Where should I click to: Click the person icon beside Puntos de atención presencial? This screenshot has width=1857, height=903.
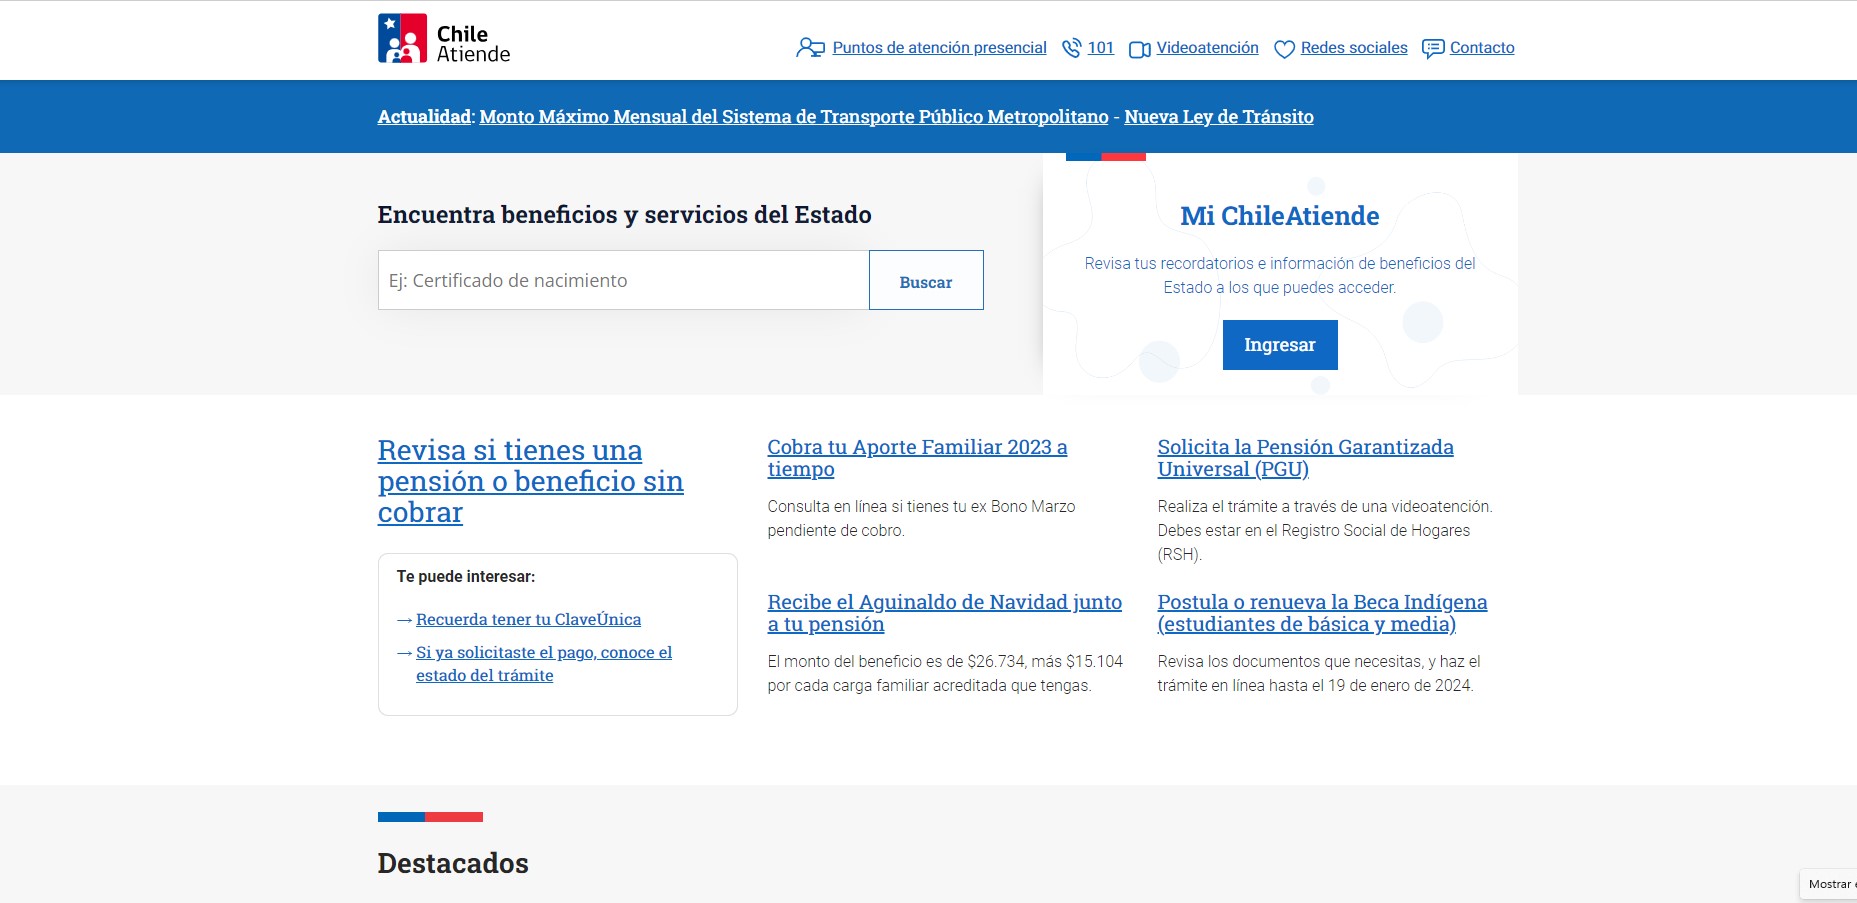point(810,48)
